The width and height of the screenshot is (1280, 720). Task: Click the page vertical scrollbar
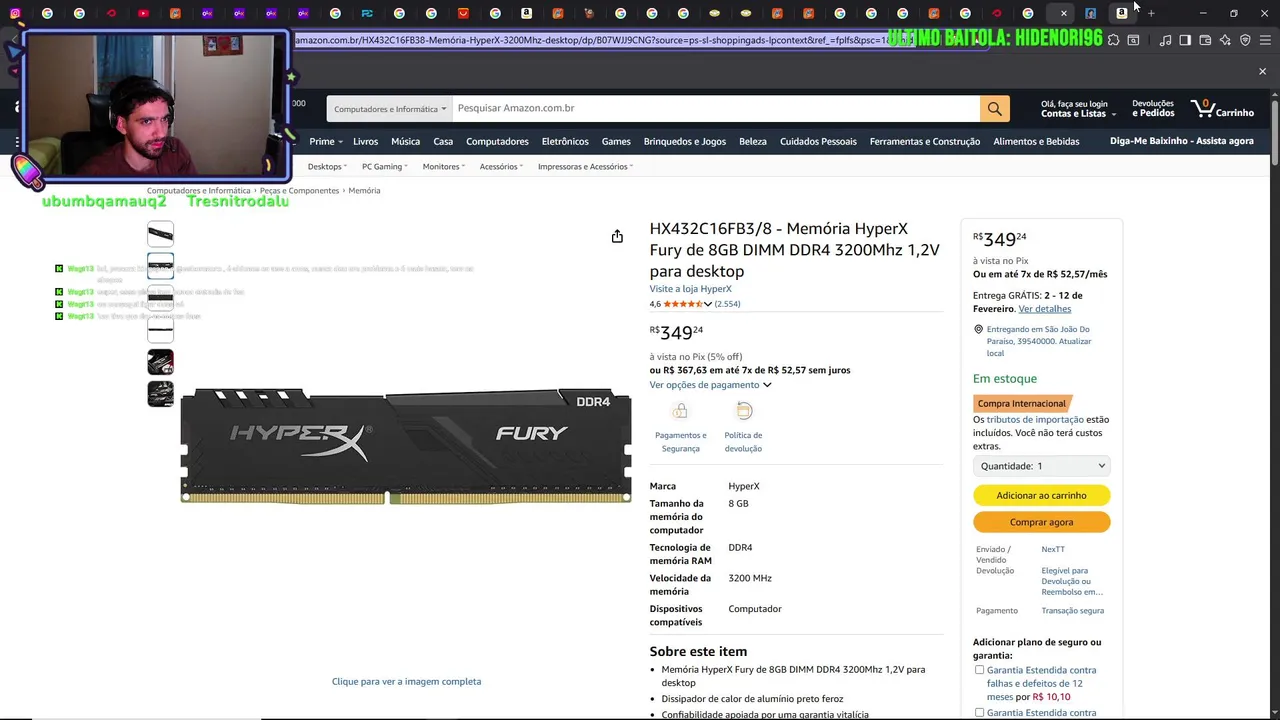coord(1274,130)
